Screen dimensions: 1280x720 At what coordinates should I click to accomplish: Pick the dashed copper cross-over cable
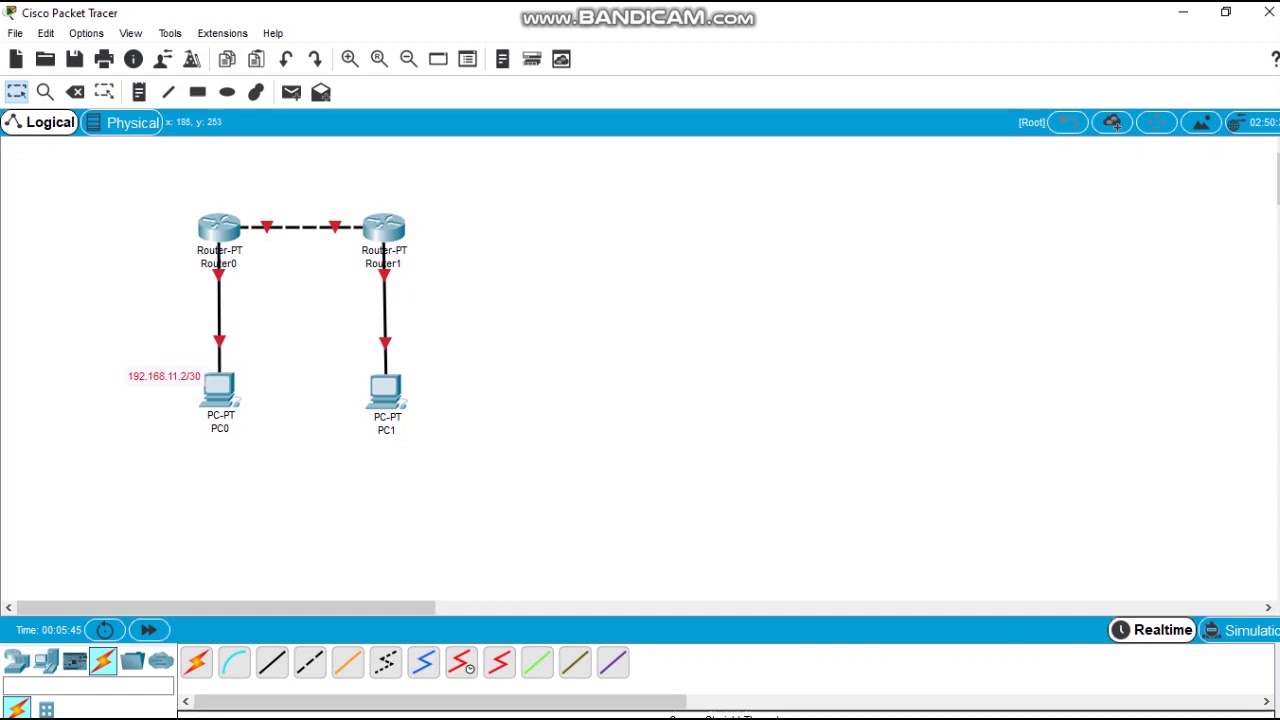pyautogui.click(x=310, y=662)
